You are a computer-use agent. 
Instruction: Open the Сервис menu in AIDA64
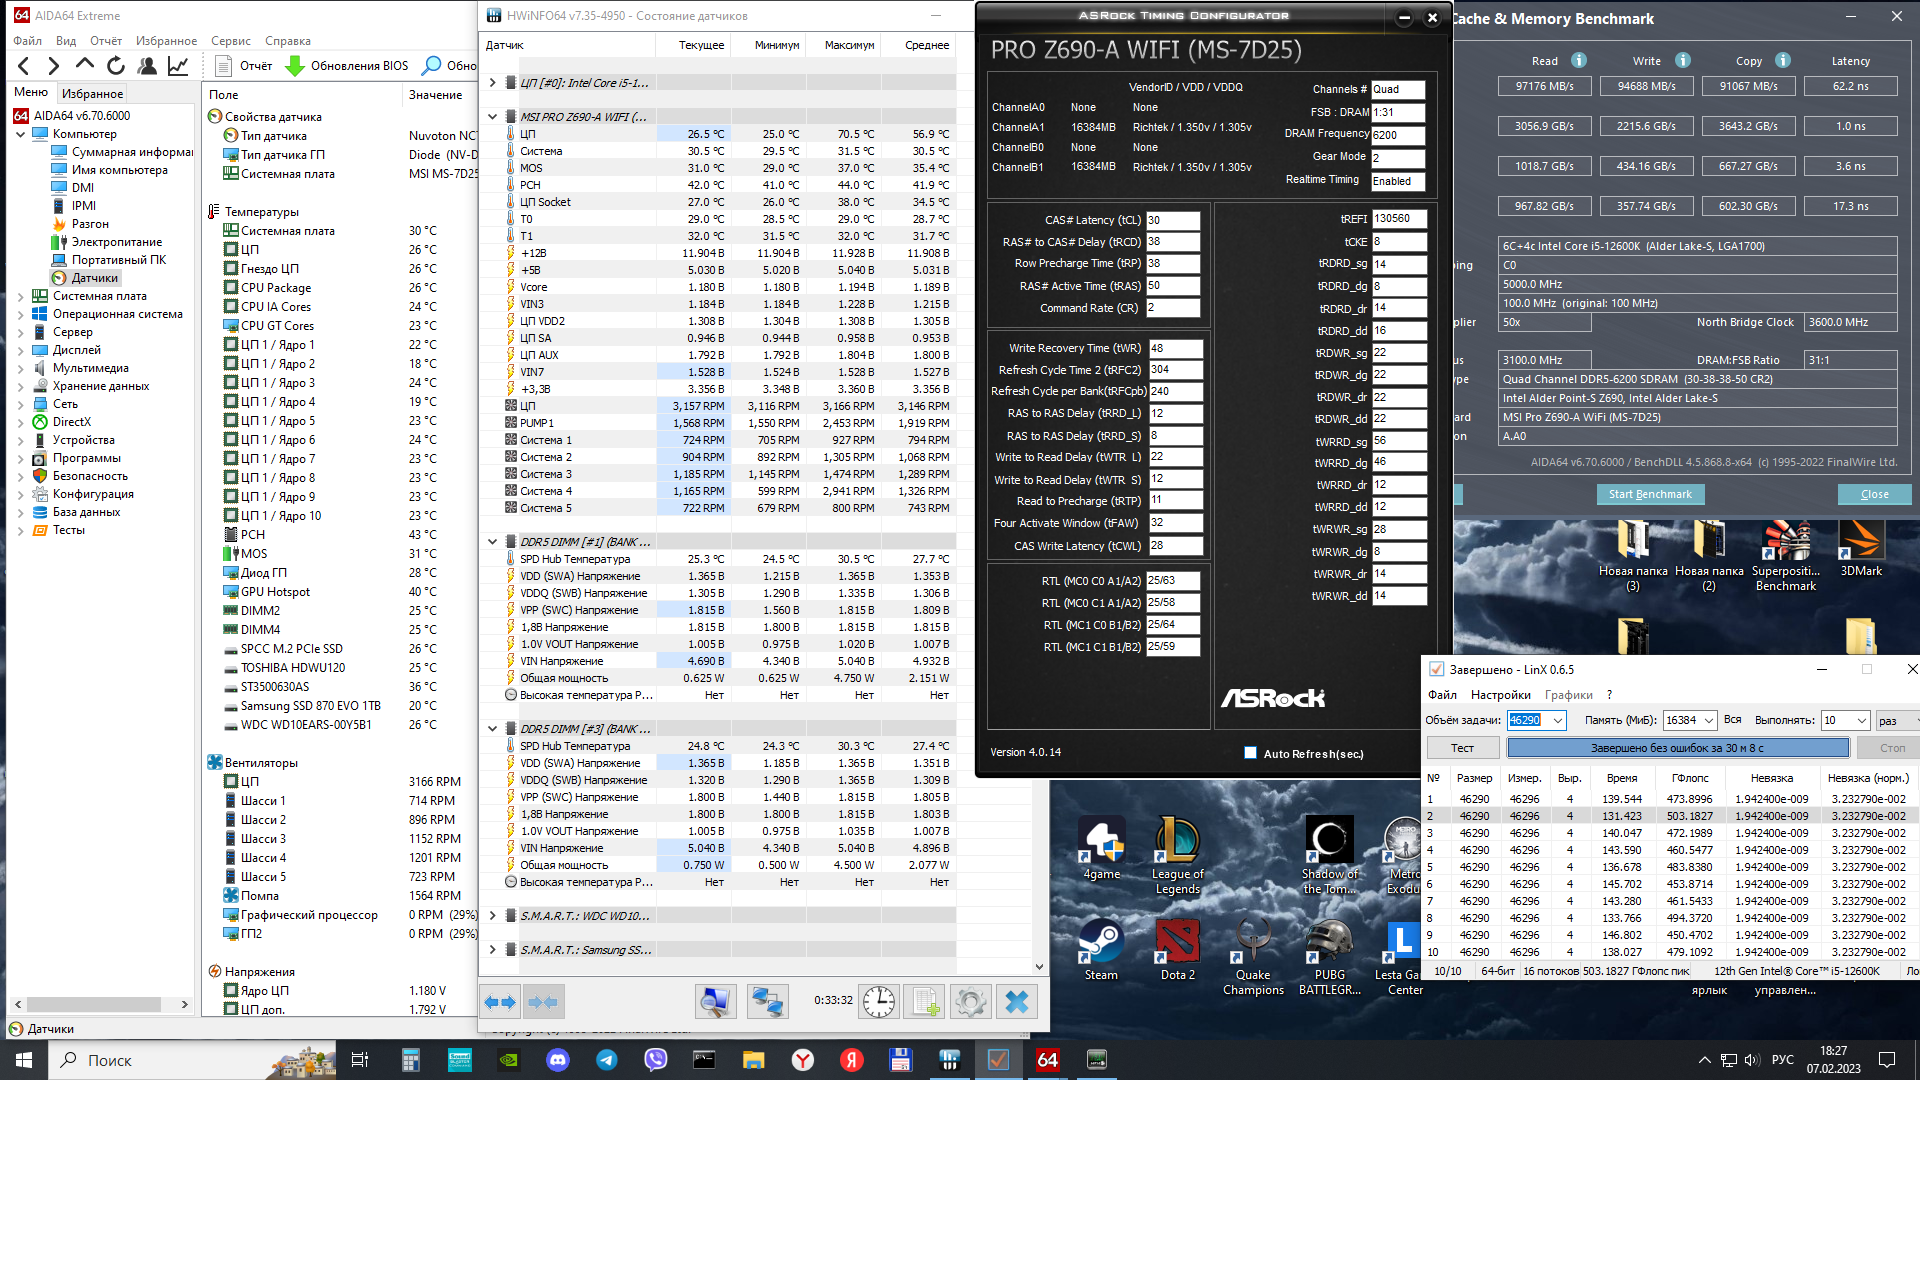point(230,41)
